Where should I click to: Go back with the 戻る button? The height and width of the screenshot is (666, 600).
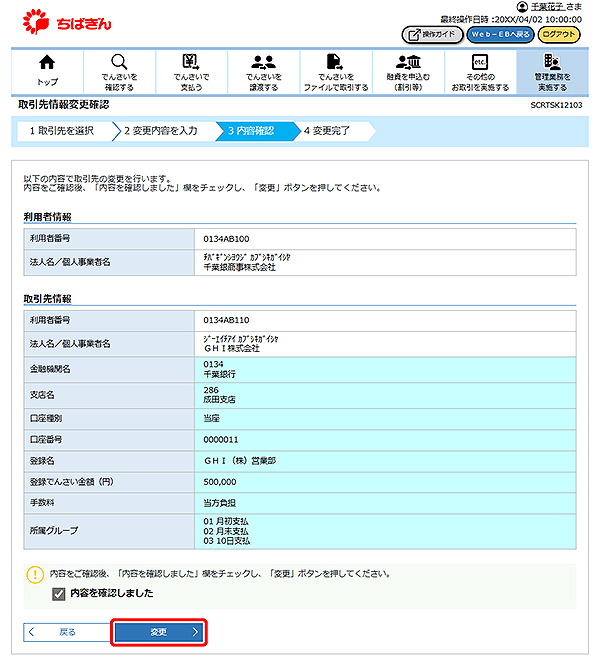67,632
